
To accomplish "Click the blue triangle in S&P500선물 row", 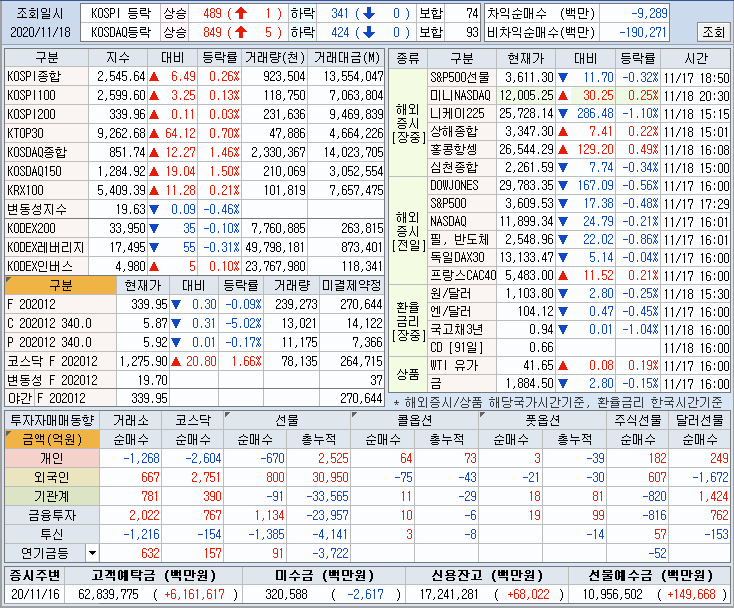I will tap(563, 77).
